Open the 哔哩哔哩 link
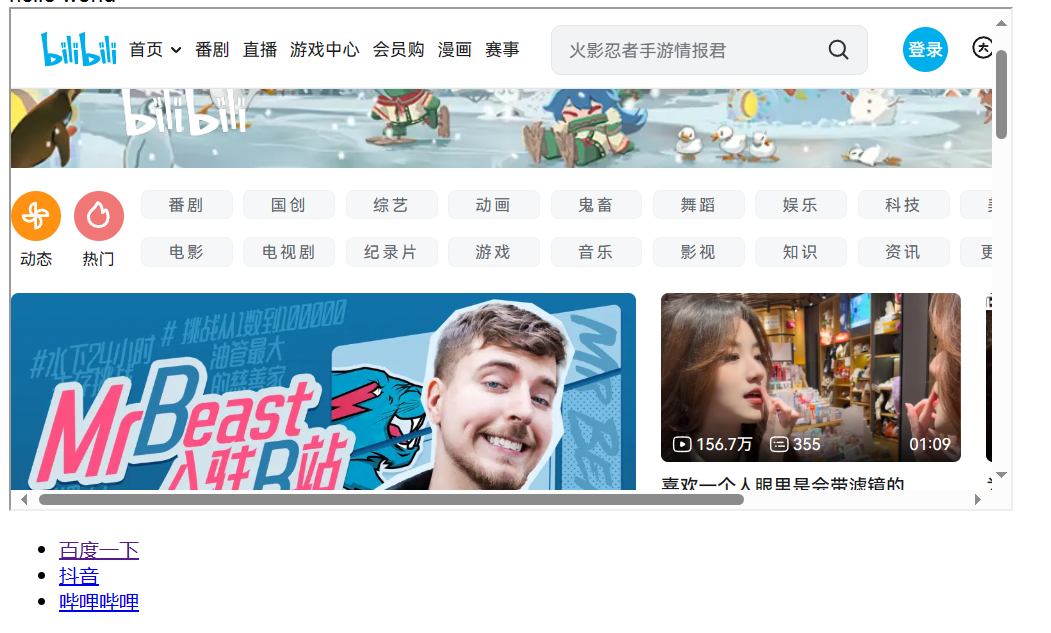The width and height of the screenshot is (1051, 633). (x=99, y=602)
